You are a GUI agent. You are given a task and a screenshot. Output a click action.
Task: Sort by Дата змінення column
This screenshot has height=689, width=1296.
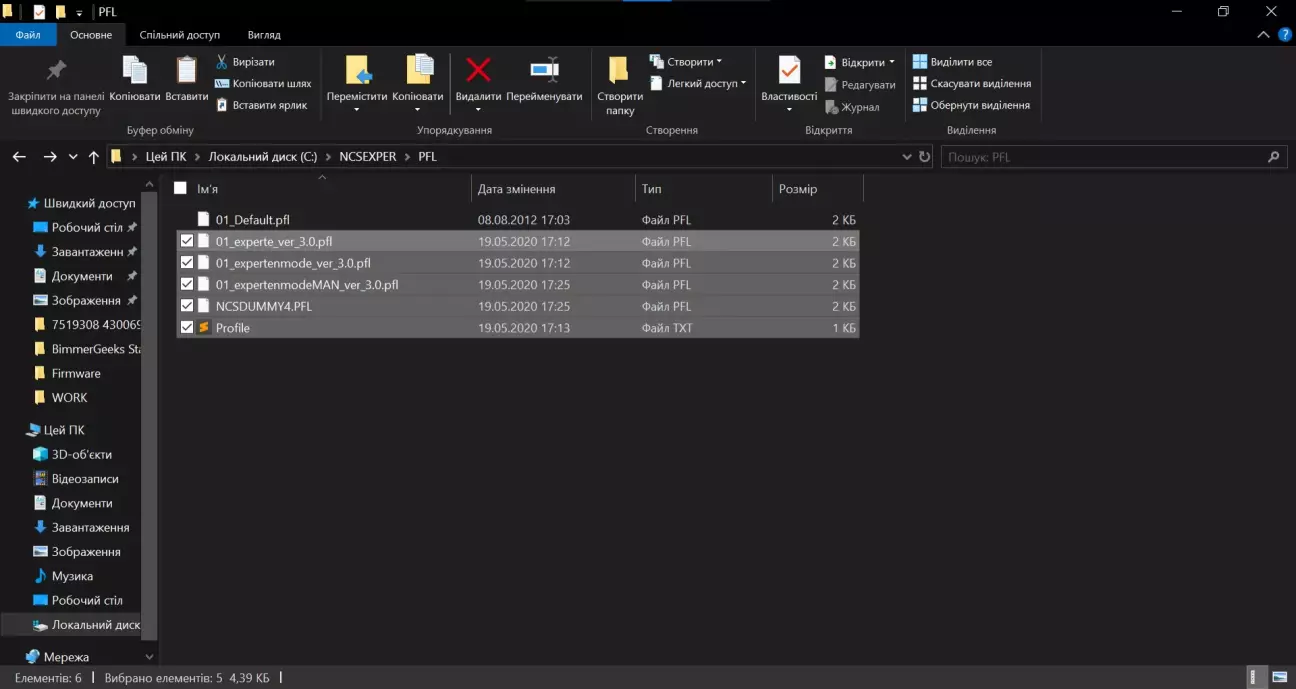click(x=552, y=189)
